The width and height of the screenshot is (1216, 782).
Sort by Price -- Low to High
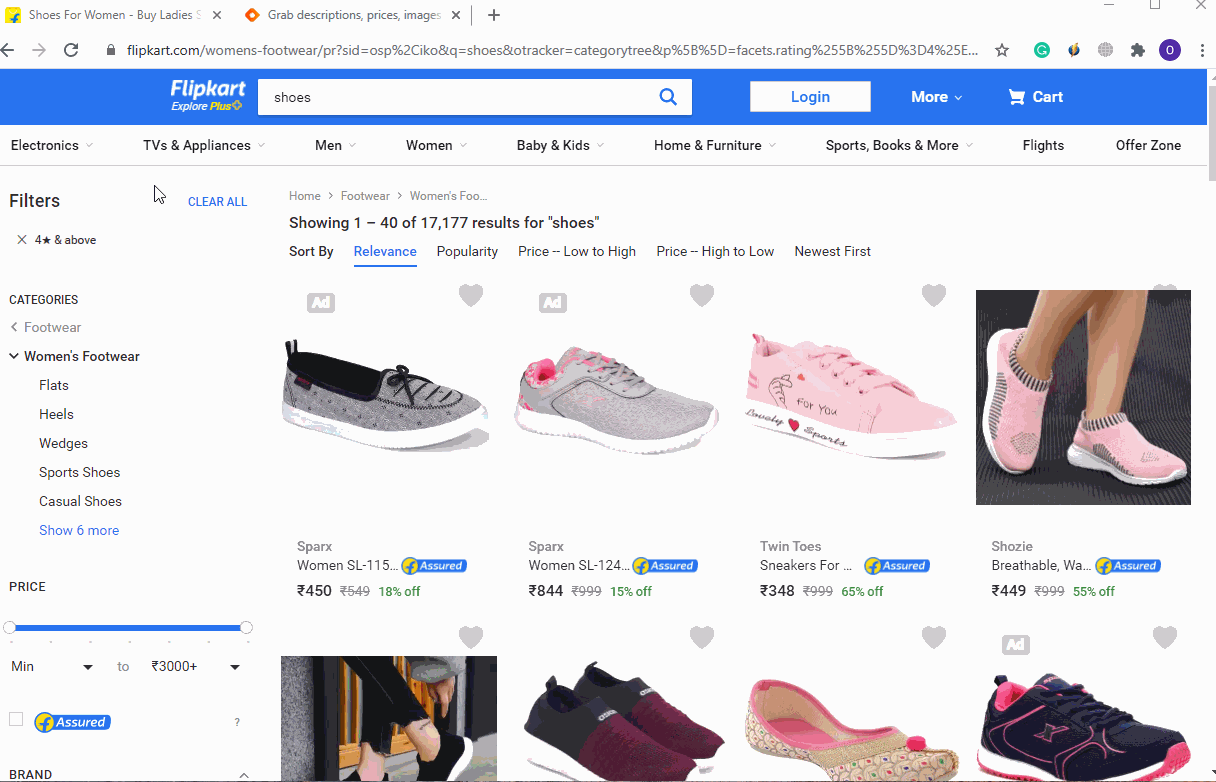[x=577, y=251]
